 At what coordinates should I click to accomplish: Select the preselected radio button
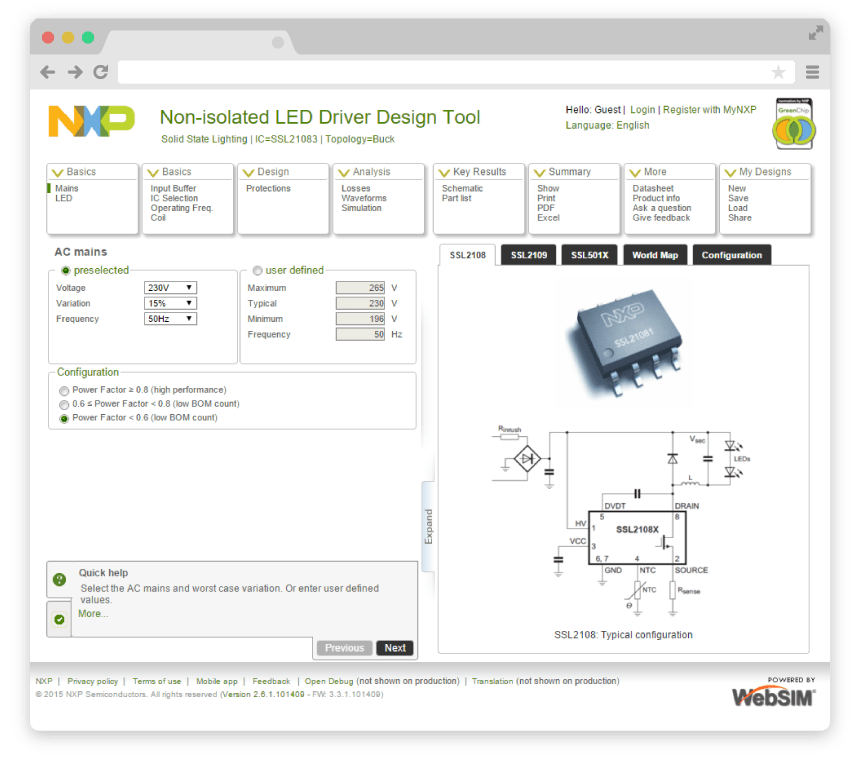pos(66,271)
